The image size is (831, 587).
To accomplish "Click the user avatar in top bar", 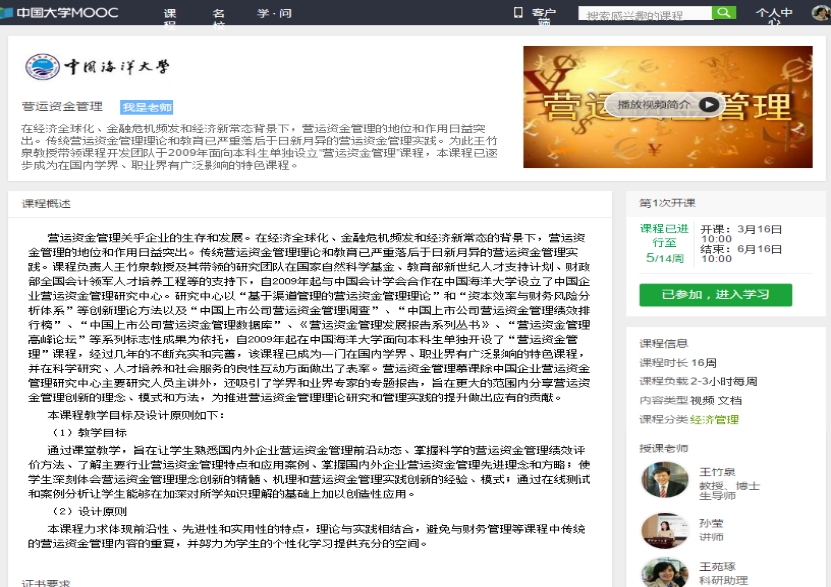I will point(819,13).
